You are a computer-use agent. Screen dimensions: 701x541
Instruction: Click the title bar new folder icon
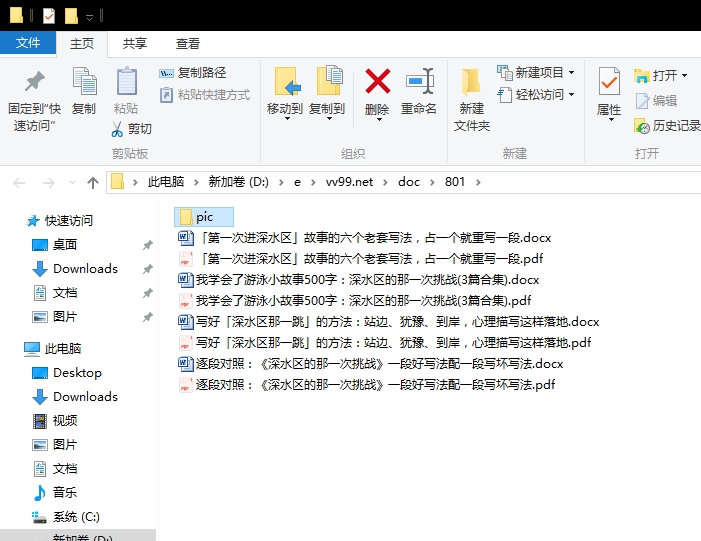pyautogui.click(x=71, y=16)
